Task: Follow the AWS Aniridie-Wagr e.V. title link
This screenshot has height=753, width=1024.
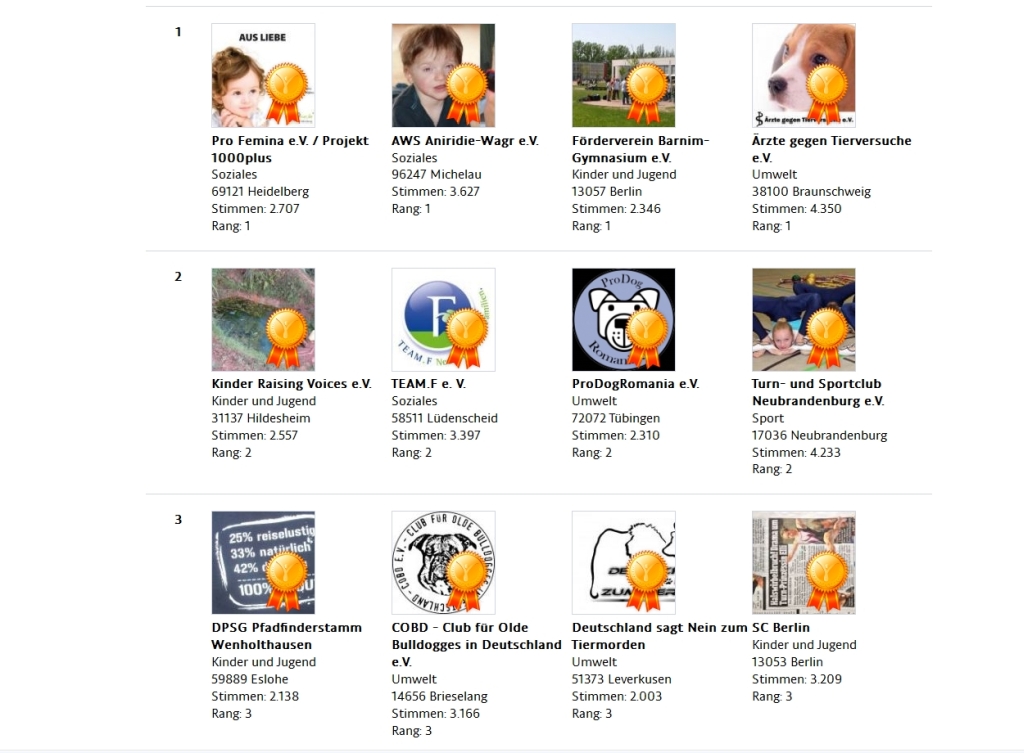Action: tap(465, 140)
